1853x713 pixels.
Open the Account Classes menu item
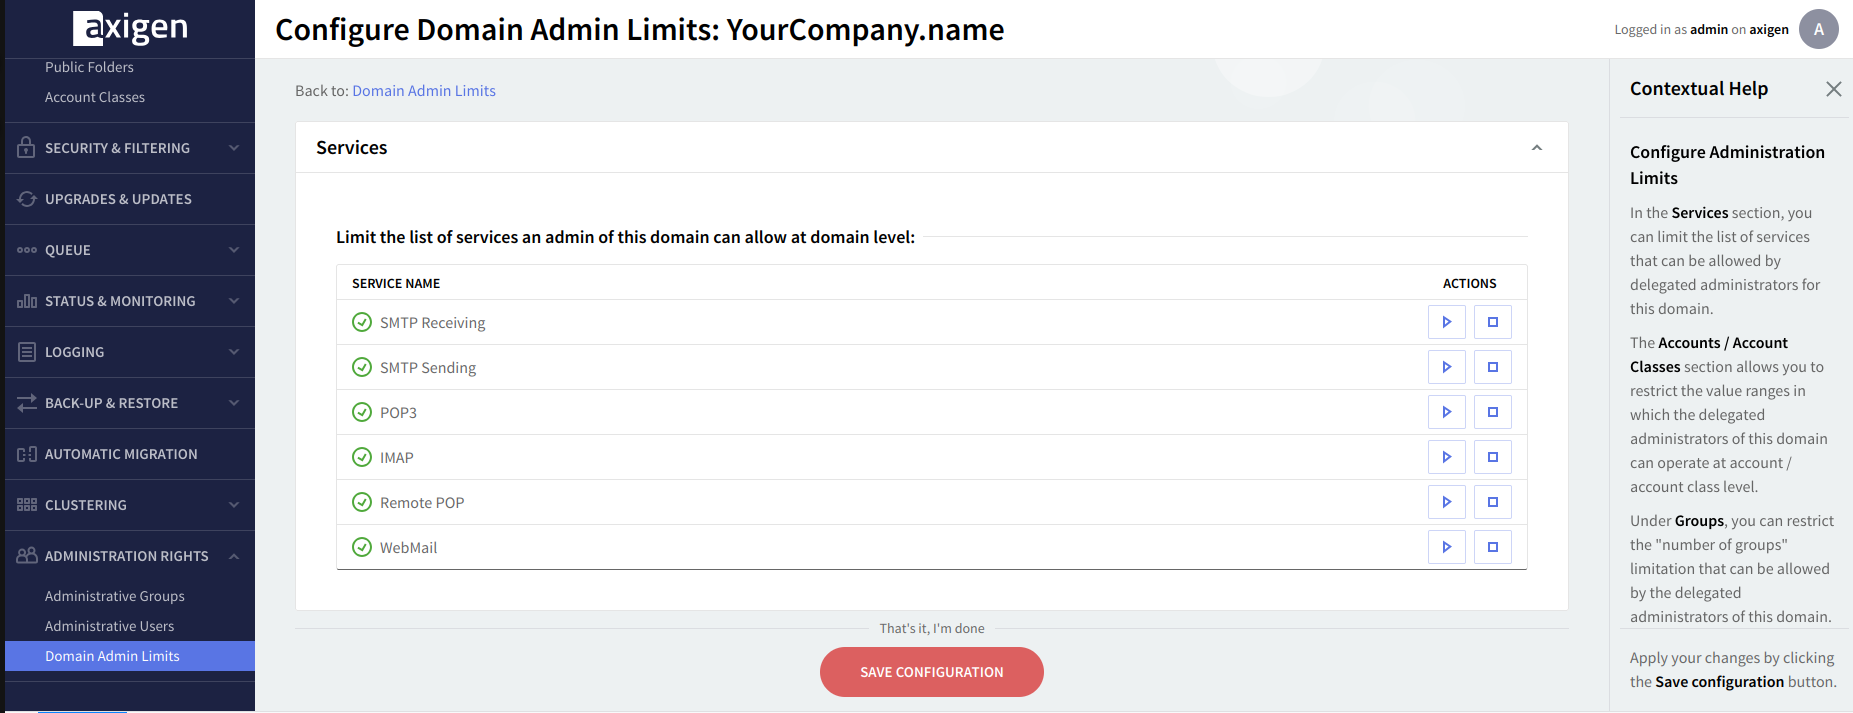95,97
